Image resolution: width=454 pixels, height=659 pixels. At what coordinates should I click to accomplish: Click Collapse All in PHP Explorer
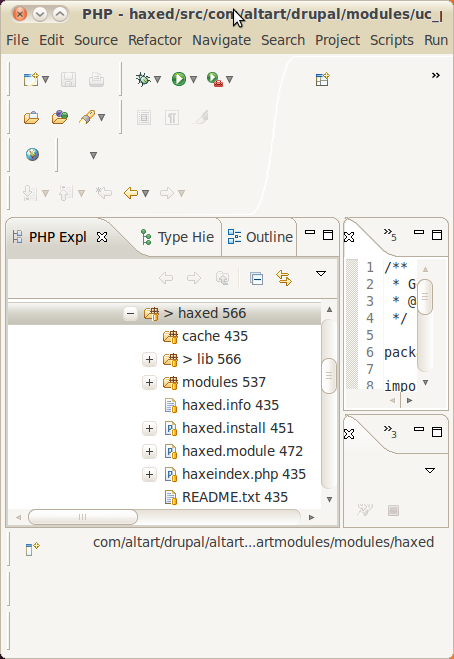[x=256, y=278]
